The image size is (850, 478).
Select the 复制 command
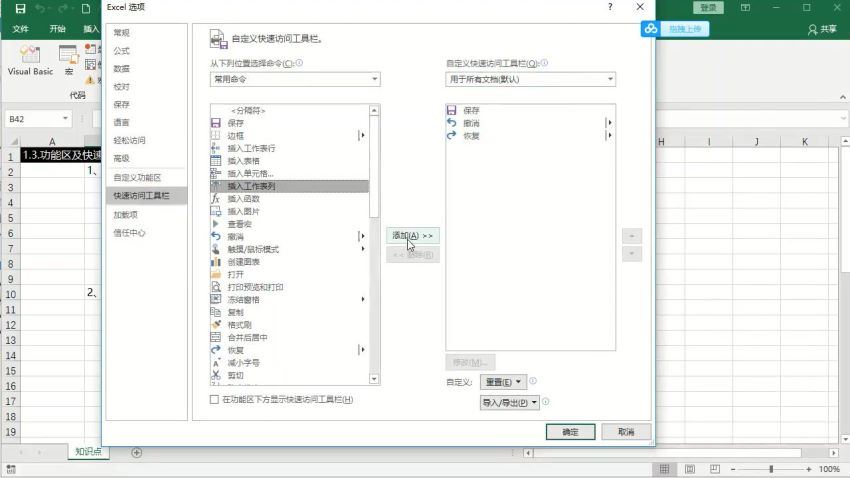pos(289,312)
